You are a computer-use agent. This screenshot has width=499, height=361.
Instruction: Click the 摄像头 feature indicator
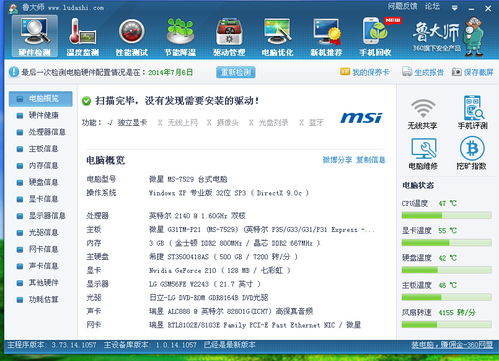pyautogui.click(x=222, y=123)
